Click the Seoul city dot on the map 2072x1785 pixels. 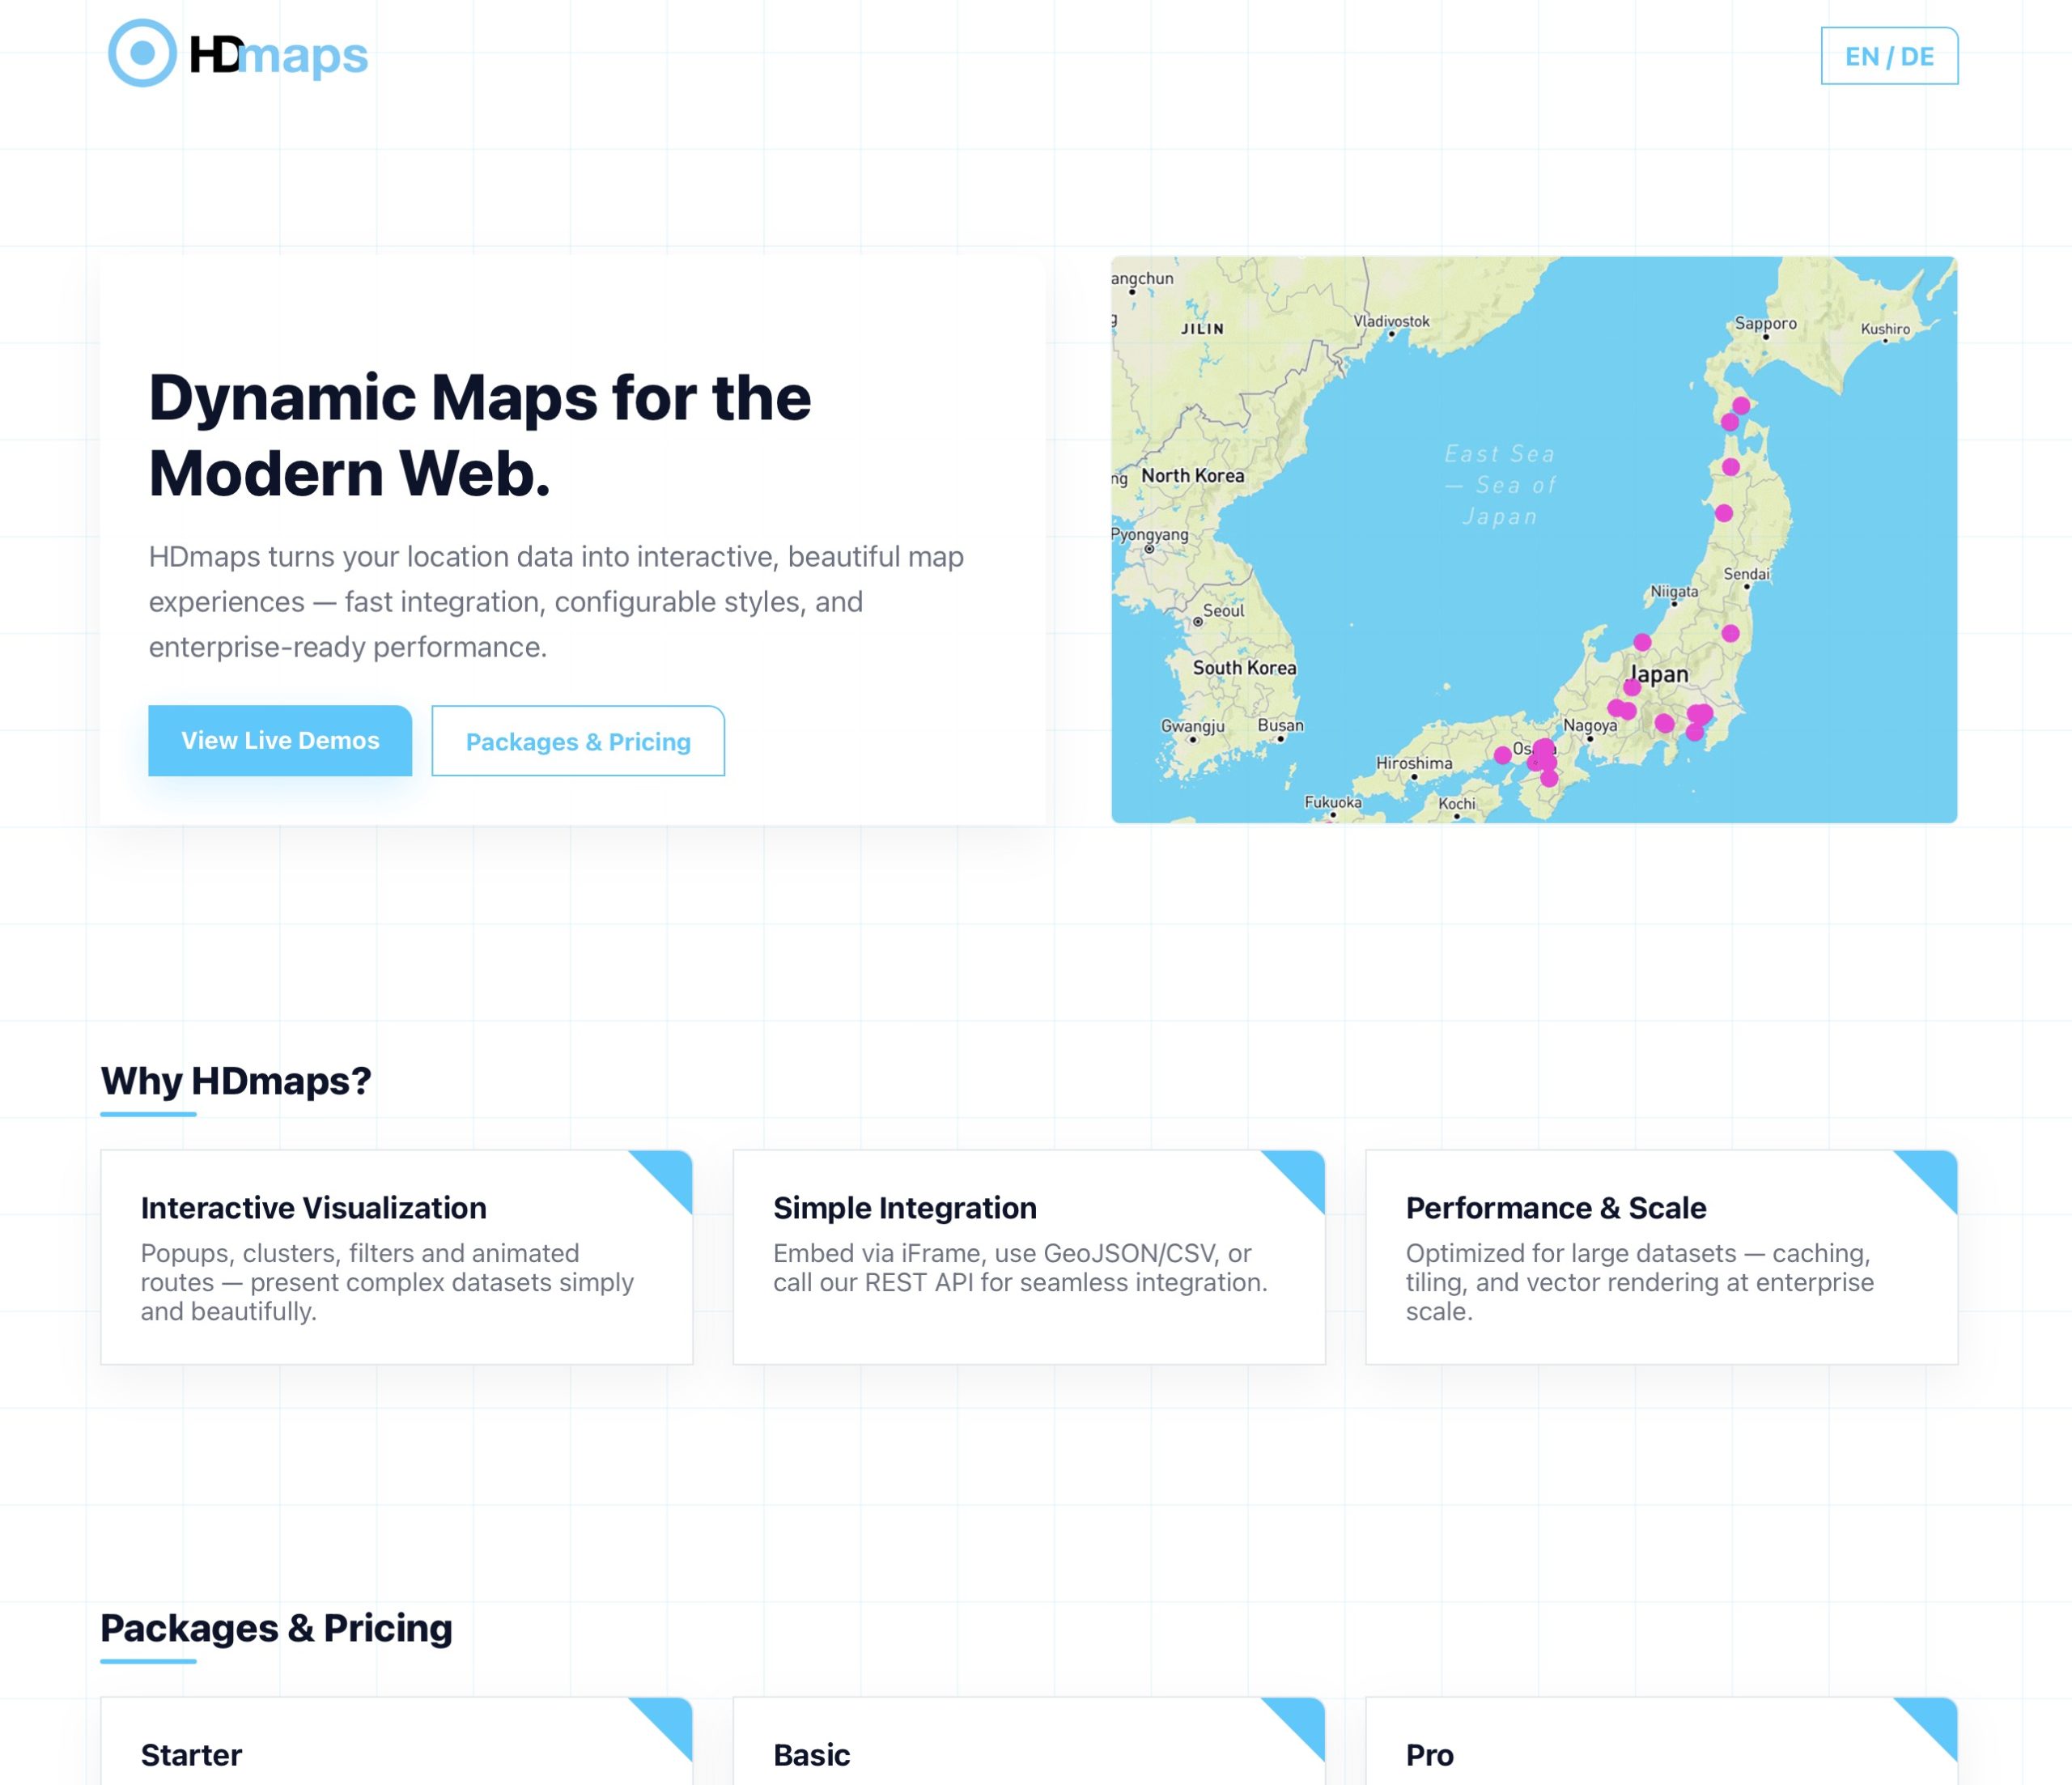pyautogui.click(x=1198, y=622)
